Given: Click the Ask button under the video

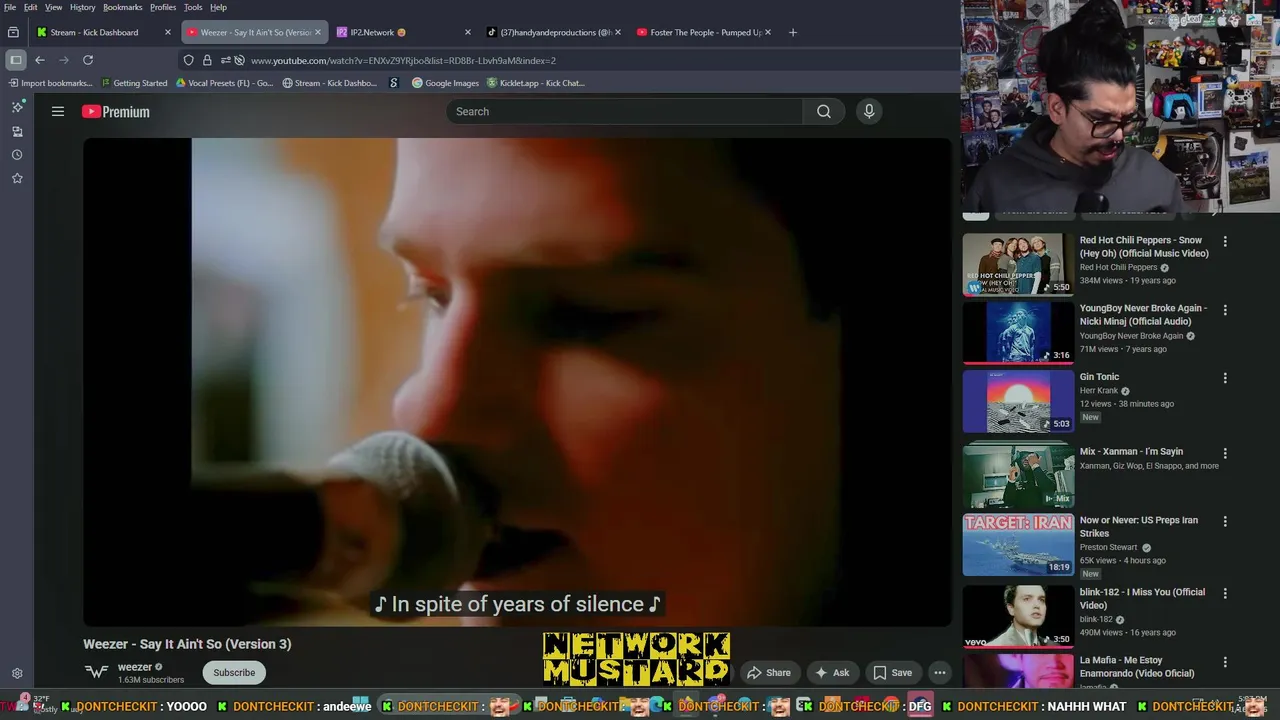Looking at the screenshot, I should click(x=833, y=673).
